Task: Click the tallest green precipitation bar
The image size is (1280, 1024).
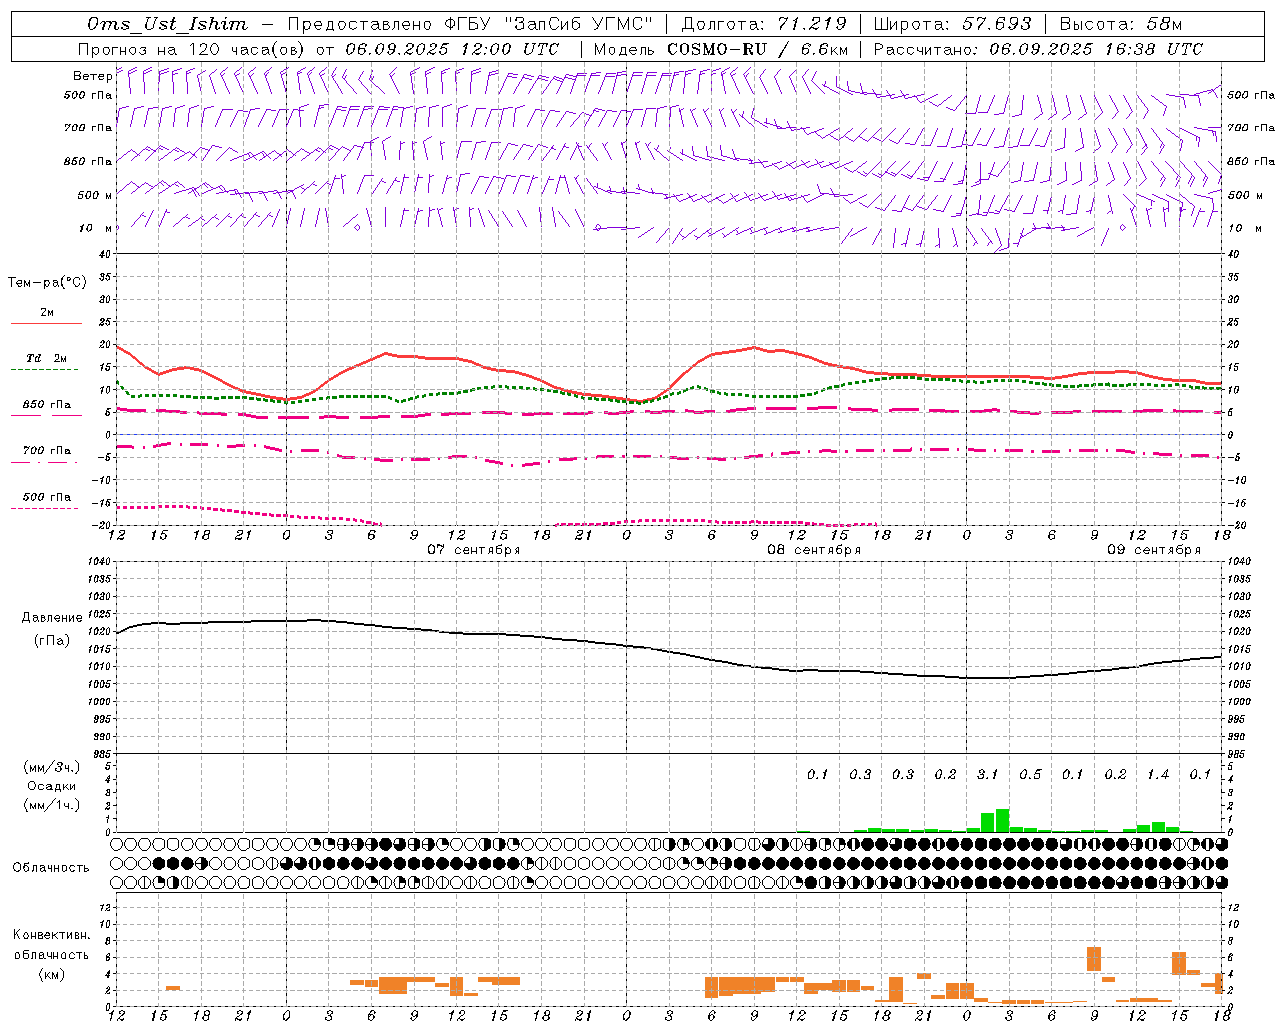Action: pyautogui.click(x=1002, y=820)
